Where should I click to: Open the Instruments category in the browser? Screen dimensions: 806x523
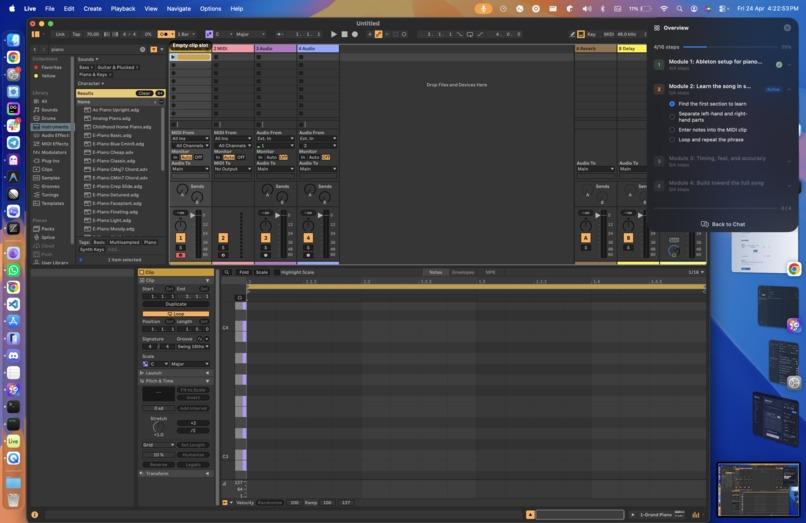pyautogui.click(x=51, y=127)
